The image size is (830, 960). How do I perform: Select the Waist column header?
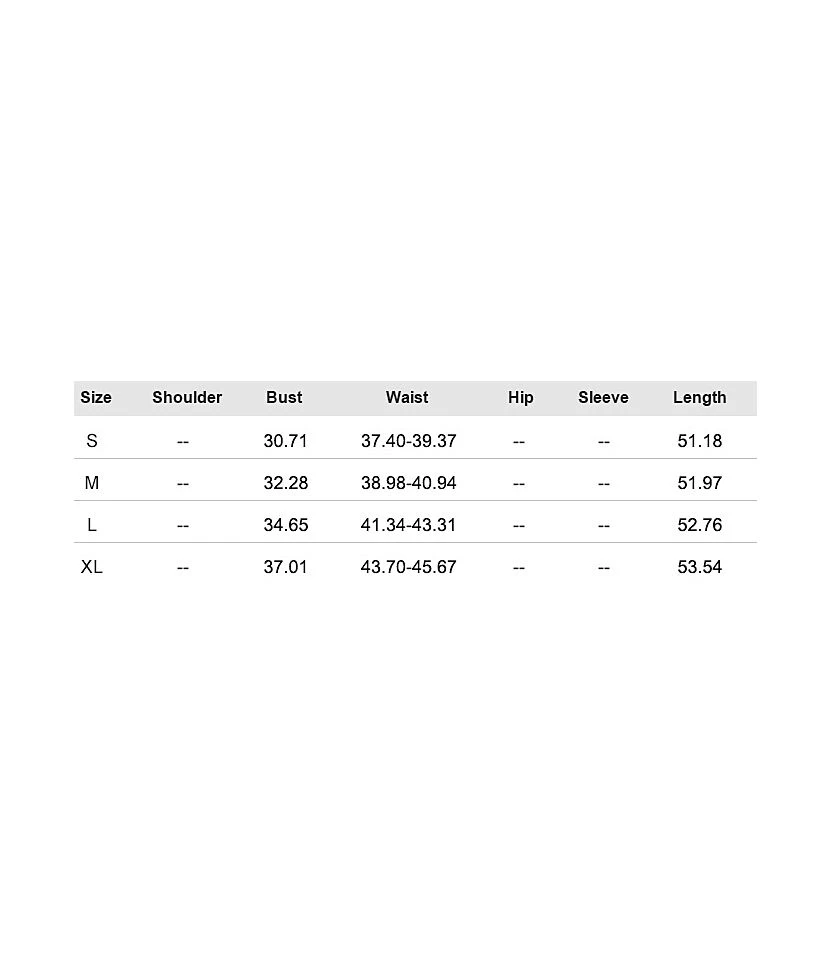[x=407, y=398]
